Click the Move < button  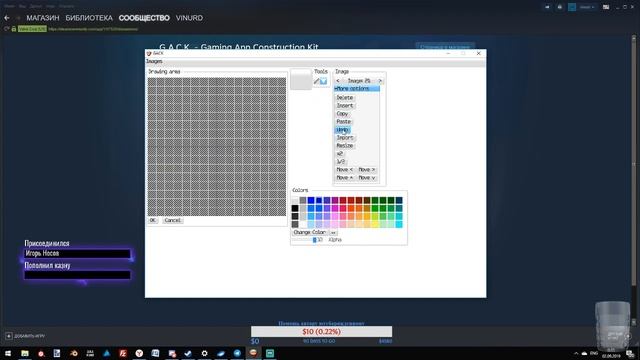click(345, 169)
